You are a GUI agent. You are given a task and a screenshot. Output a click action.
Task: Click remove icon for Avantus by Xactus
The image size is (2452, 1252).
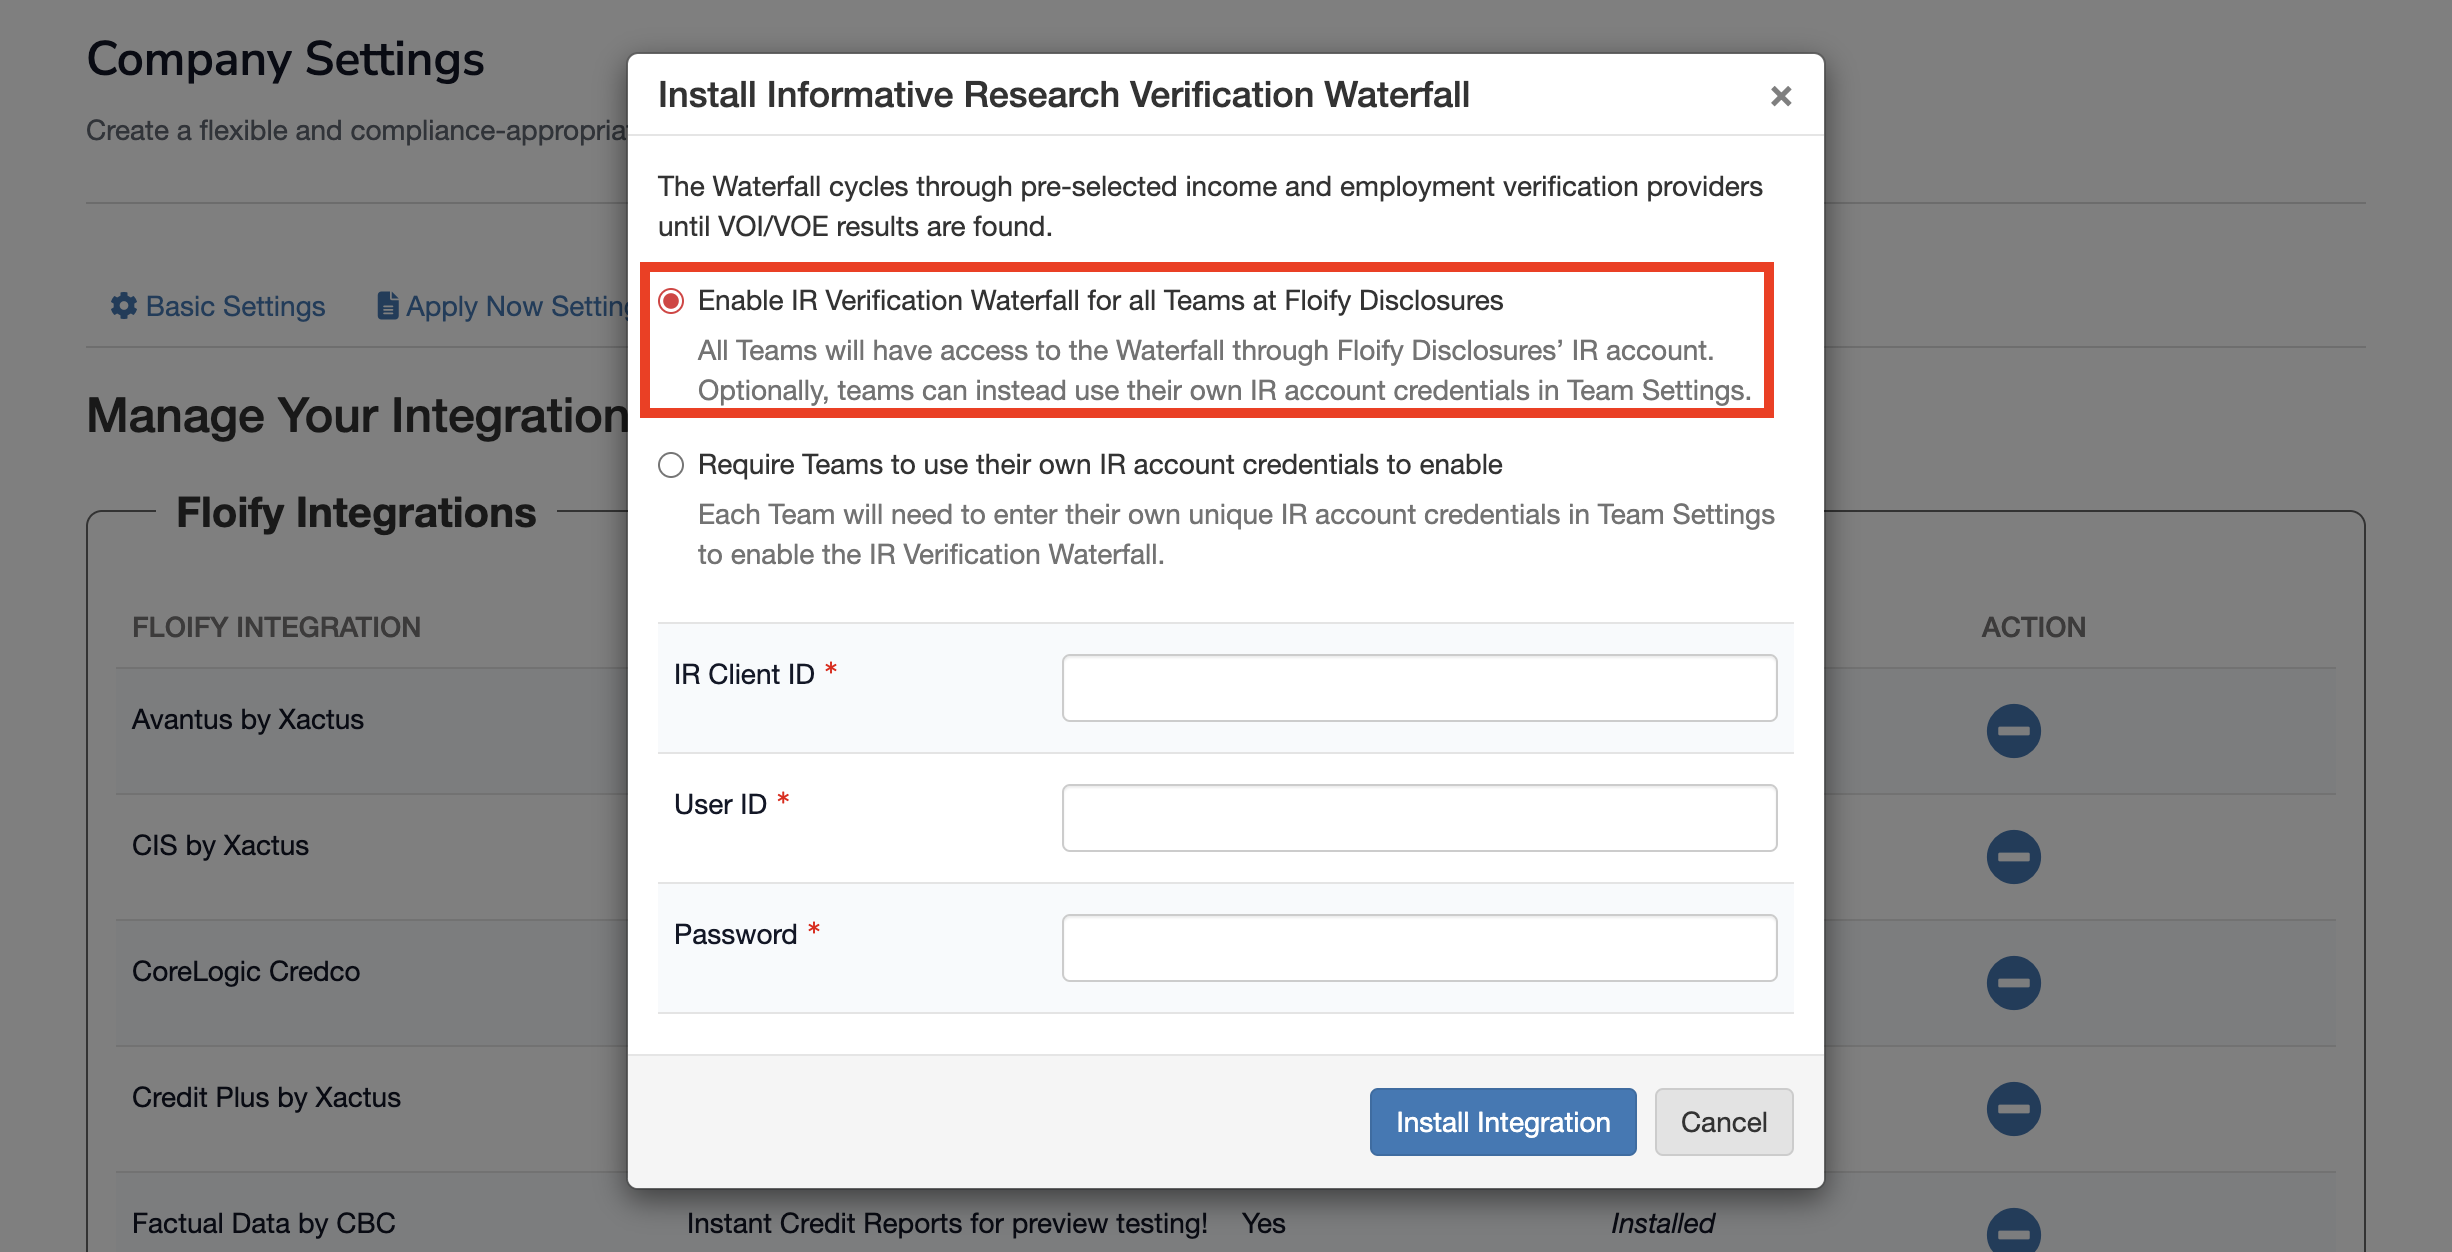2013,731
